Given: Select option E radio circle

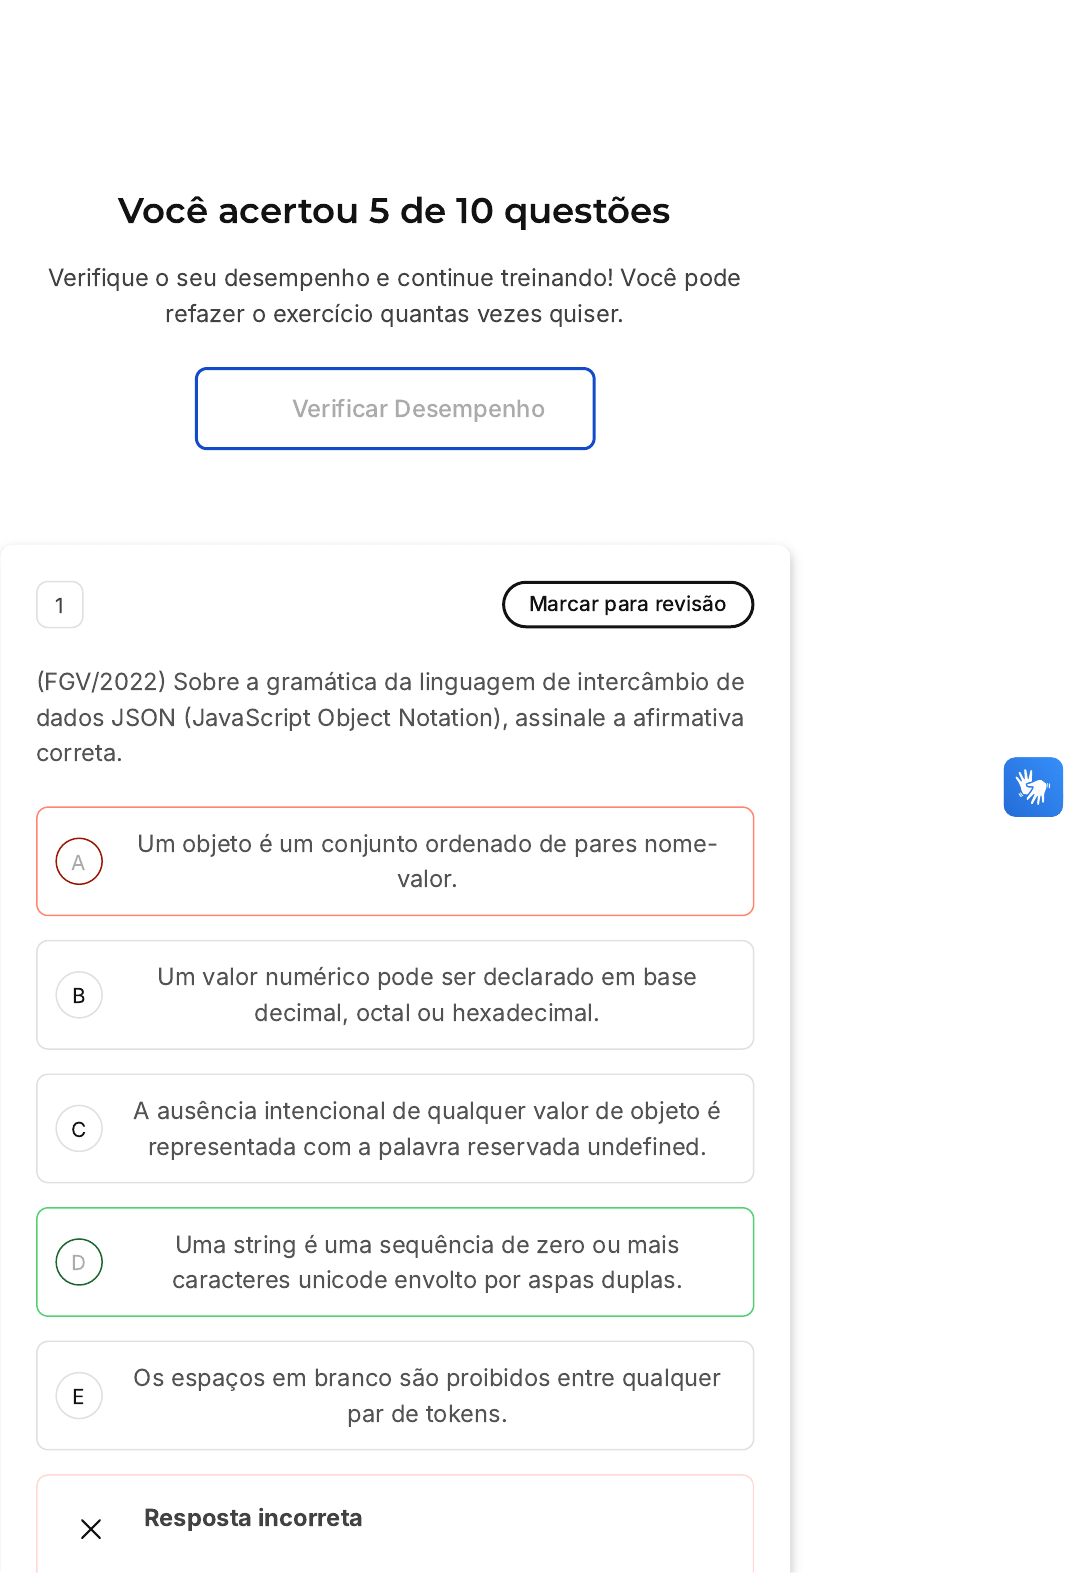Looking at the screenshot, I should click(x=79, y=1396).
